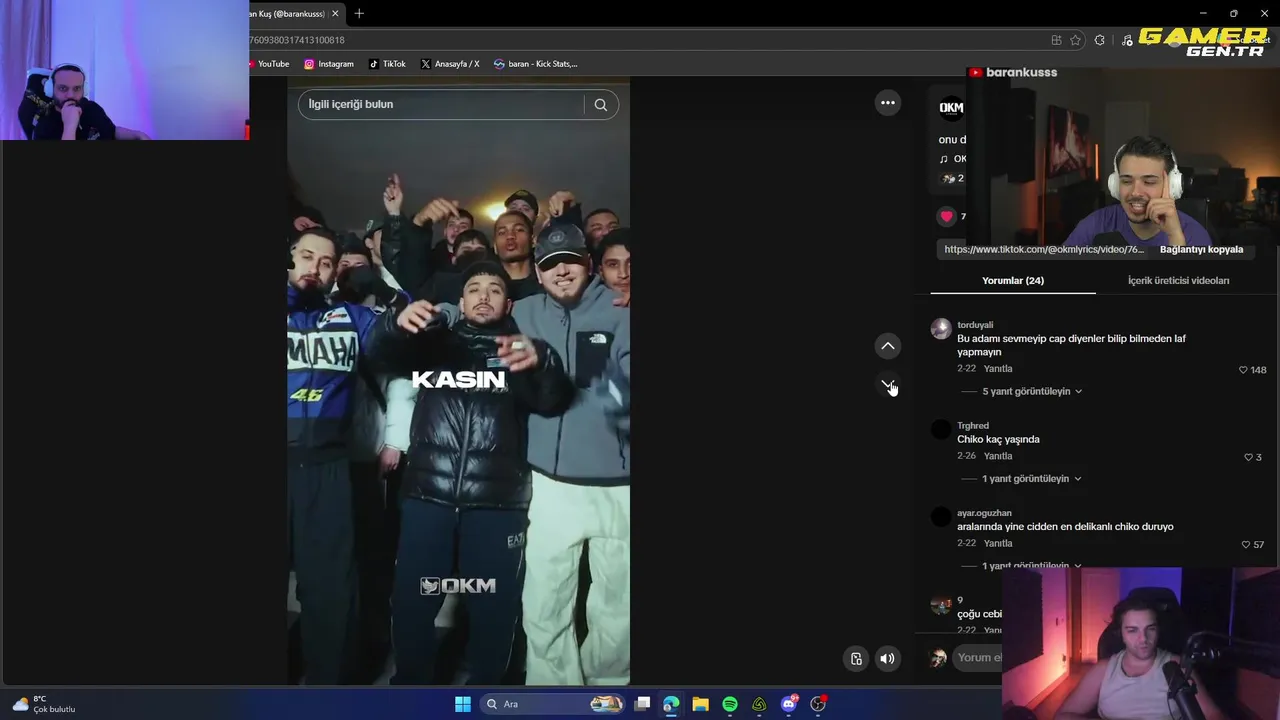The height and width of the screenshot is (720, 1280).
Task: Click the split screen icon in address bar
Action: 1056,40
